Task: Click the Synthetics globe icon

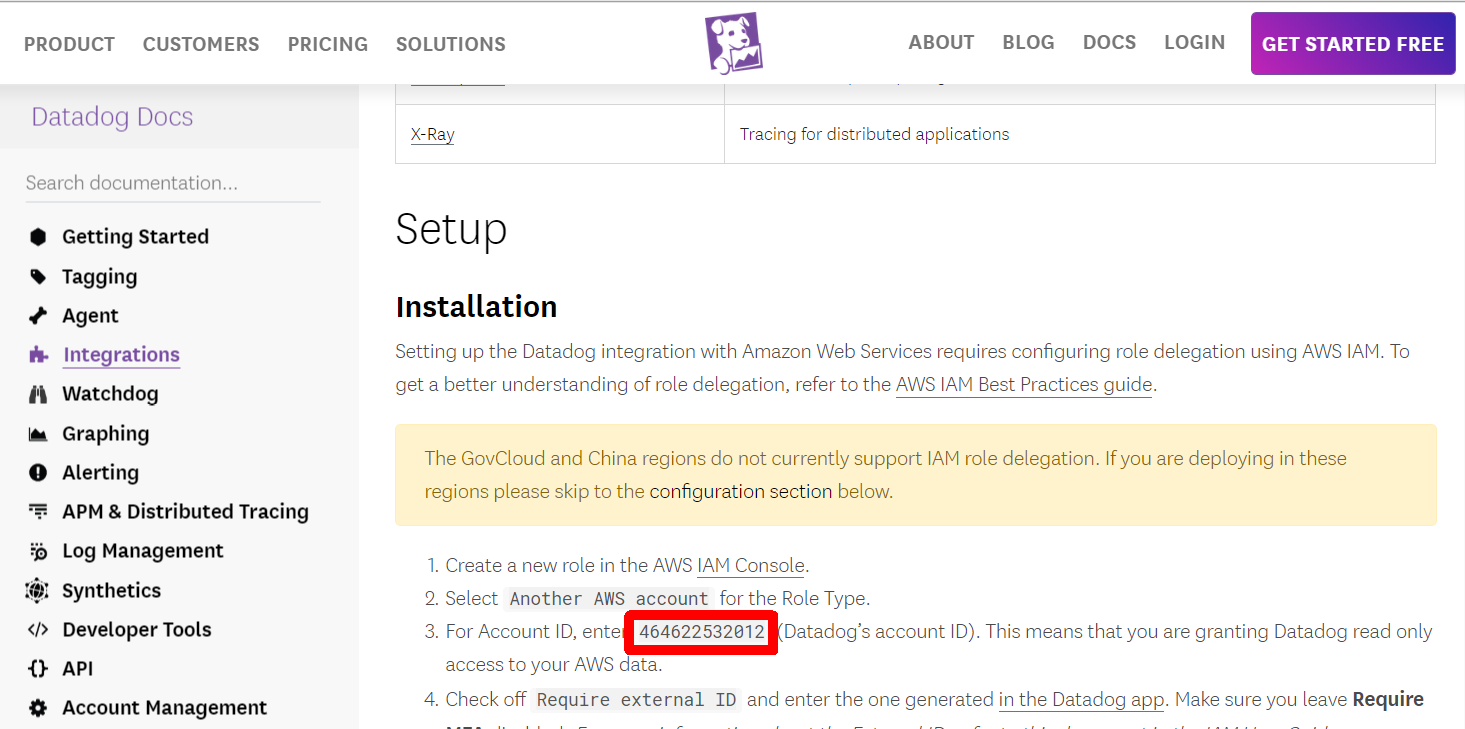Action: click(38, 590)
